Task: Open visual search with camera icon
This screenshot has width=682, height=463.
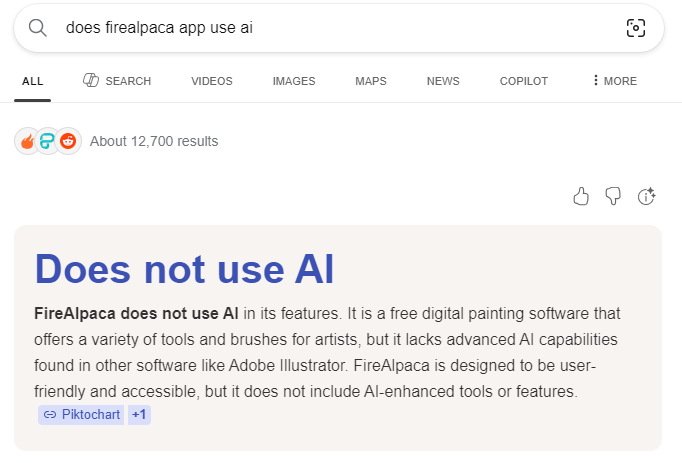Action: pos(636,28)
